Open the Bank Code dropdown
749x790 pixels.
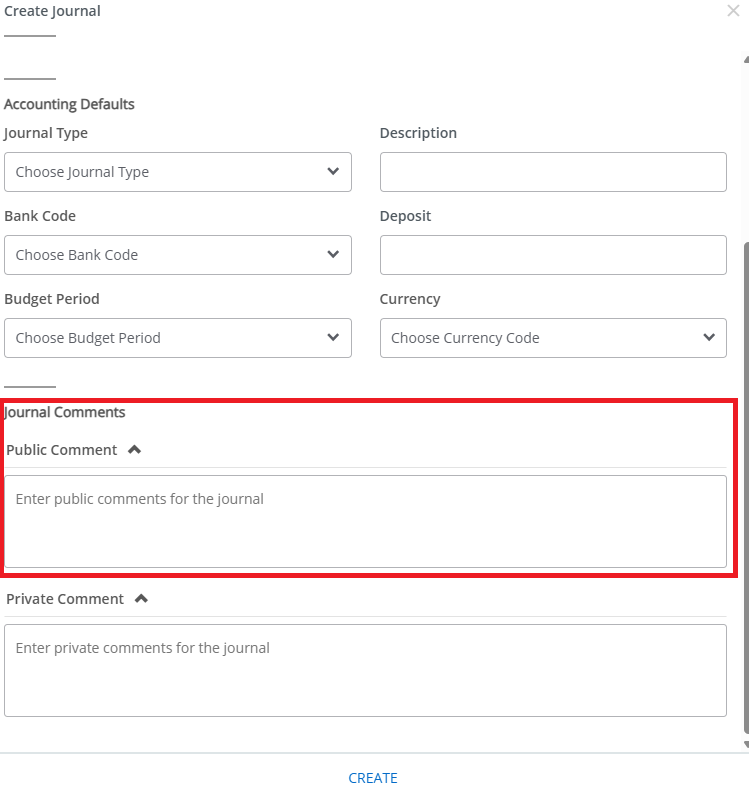point(178,255)
